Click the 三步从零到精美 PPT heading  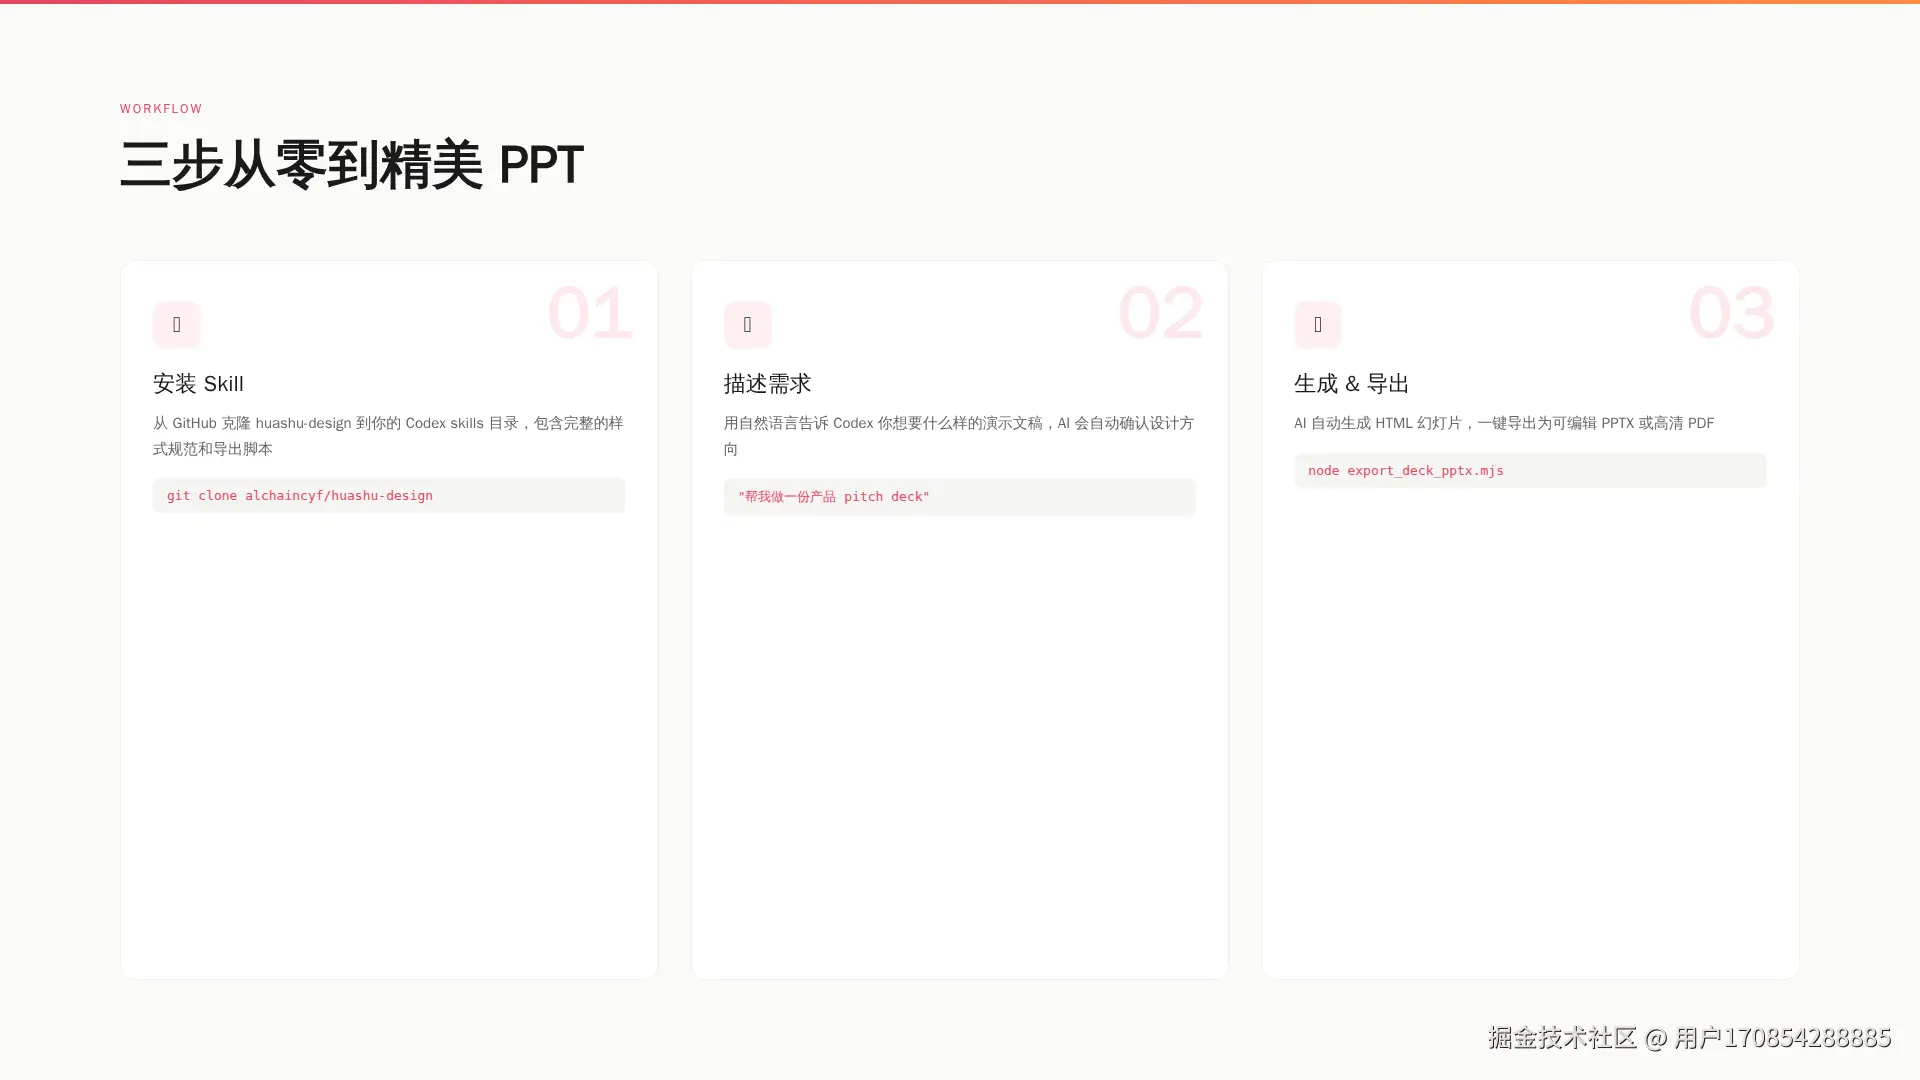[351, 165]
